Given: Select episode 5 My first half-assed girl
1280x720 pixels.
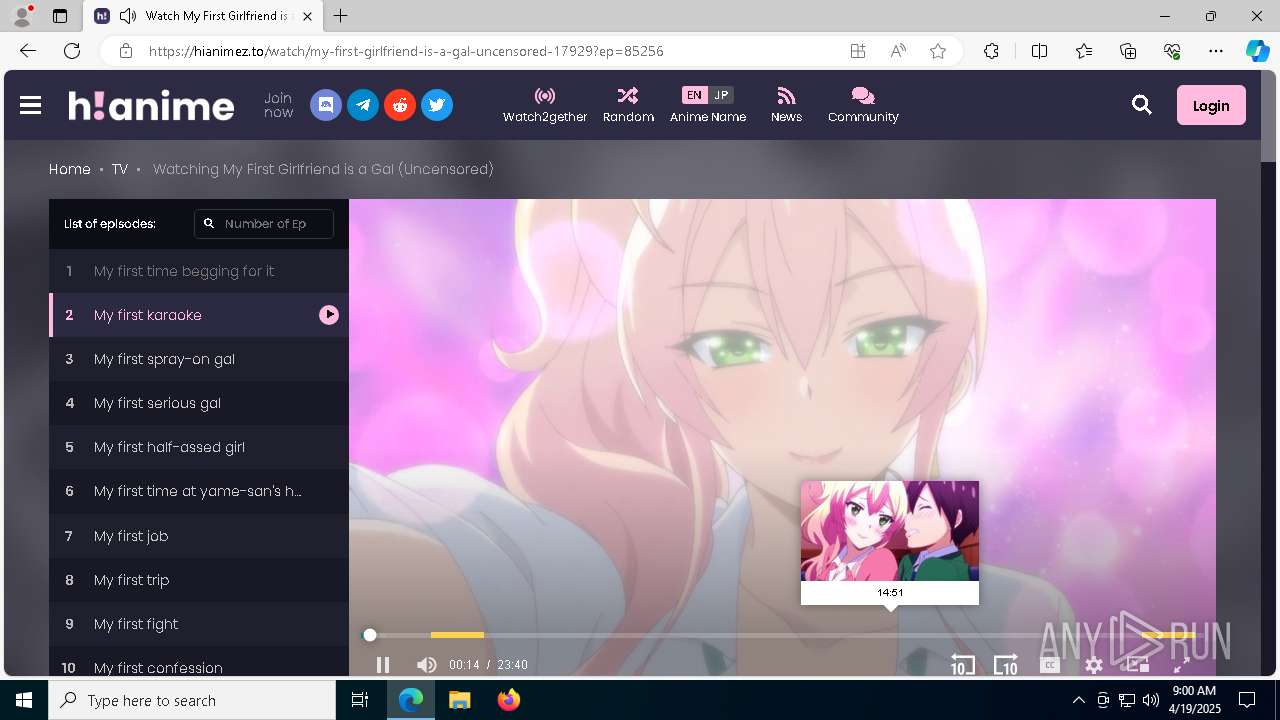Looking at the screenshot, I should (199, 447).
